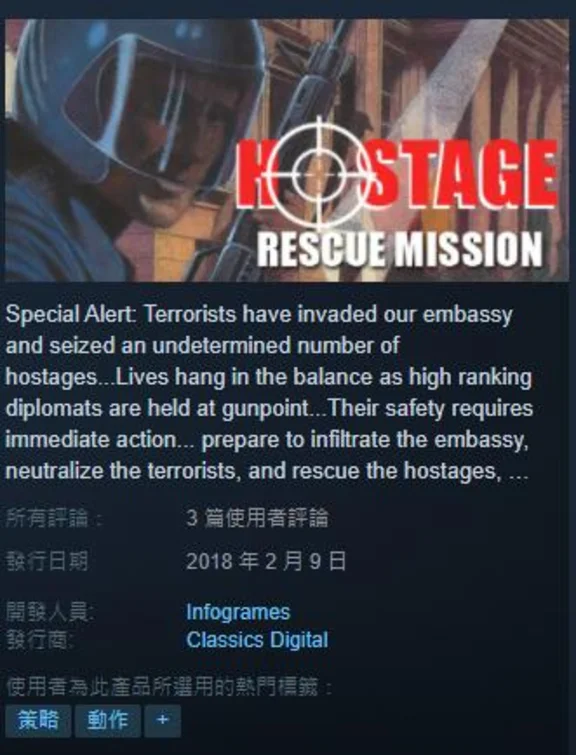
Task: Click the 2018 年 2 月 9 日 release date
Action: 266,561
